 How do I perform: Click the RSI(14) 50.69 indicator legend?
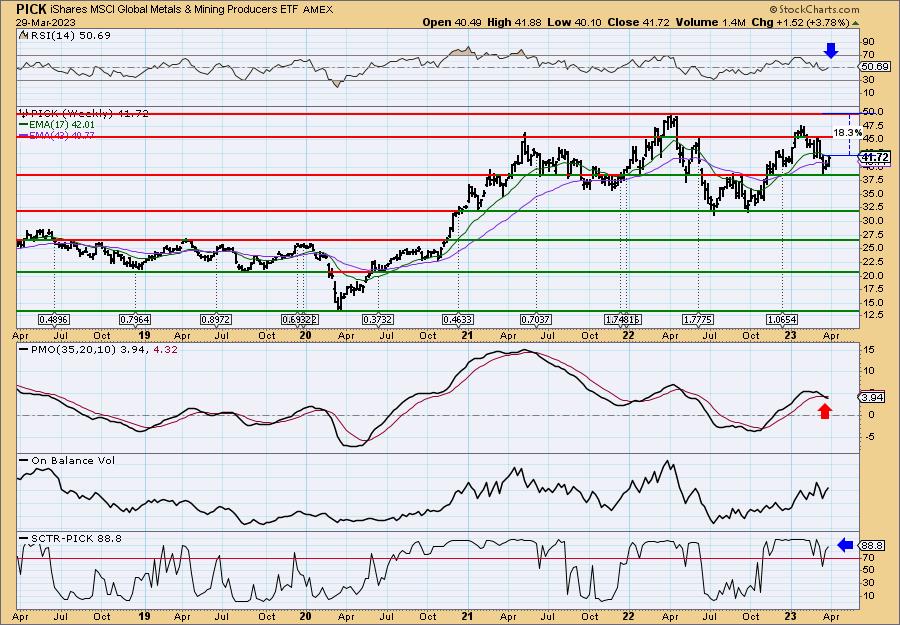pyautogui.click(x=64, y=36)
